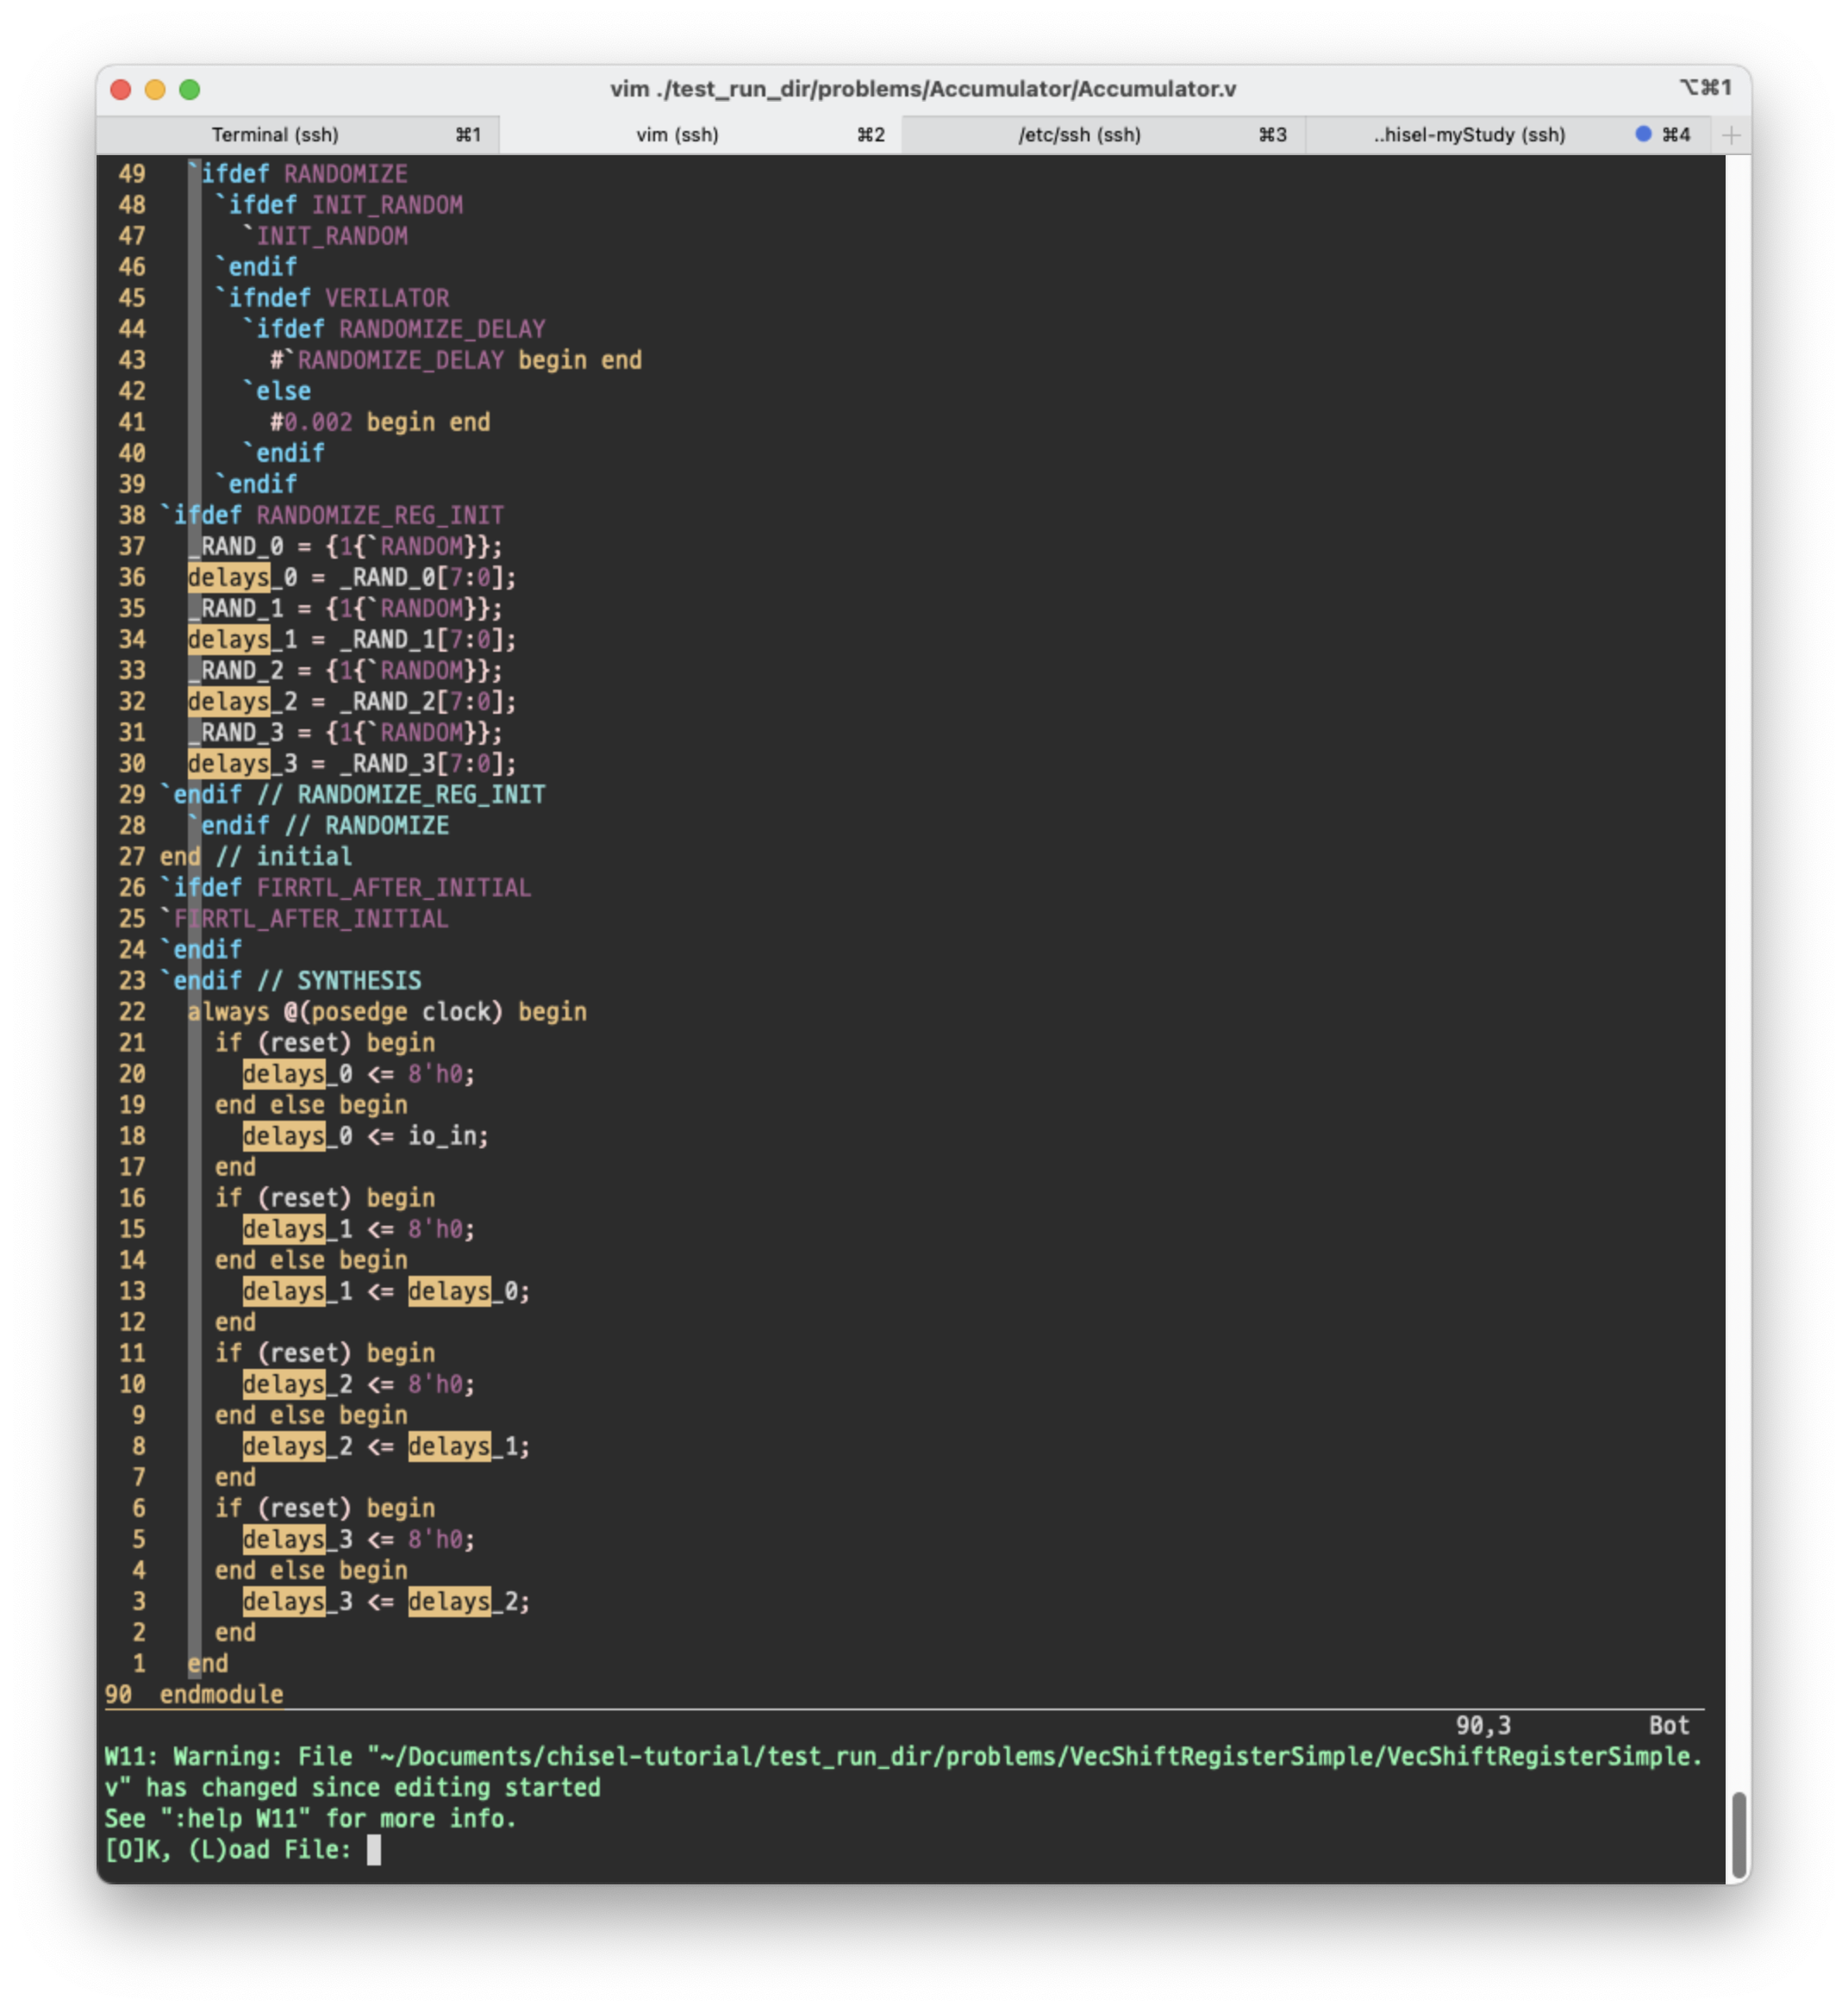Click '#0.002 begin end' line

[x=380, y=422]
